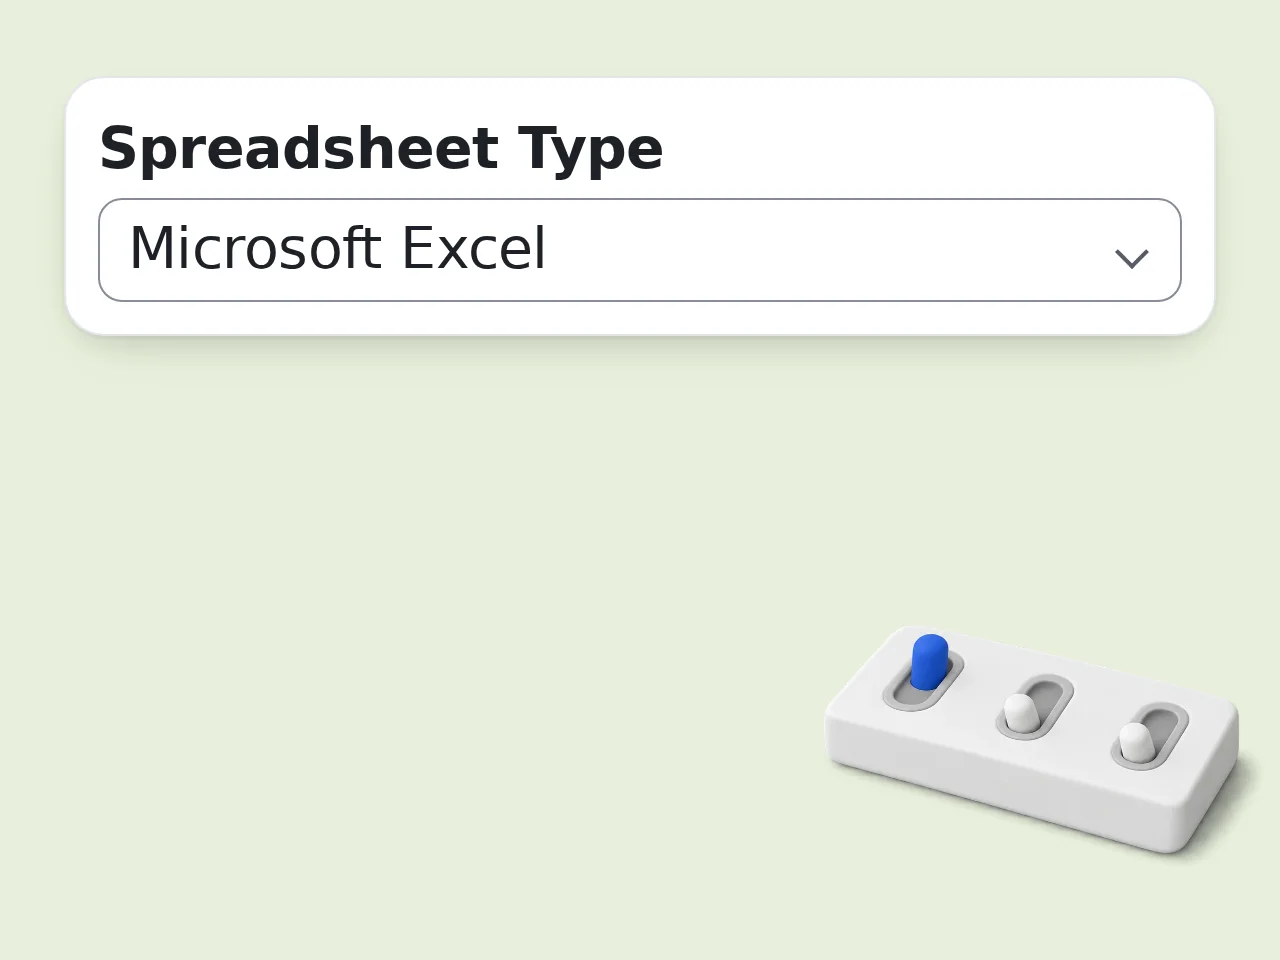Click the word Type in the heading
The width and height of the screenshot is (1280, 960).
click(x=590, y=151)
